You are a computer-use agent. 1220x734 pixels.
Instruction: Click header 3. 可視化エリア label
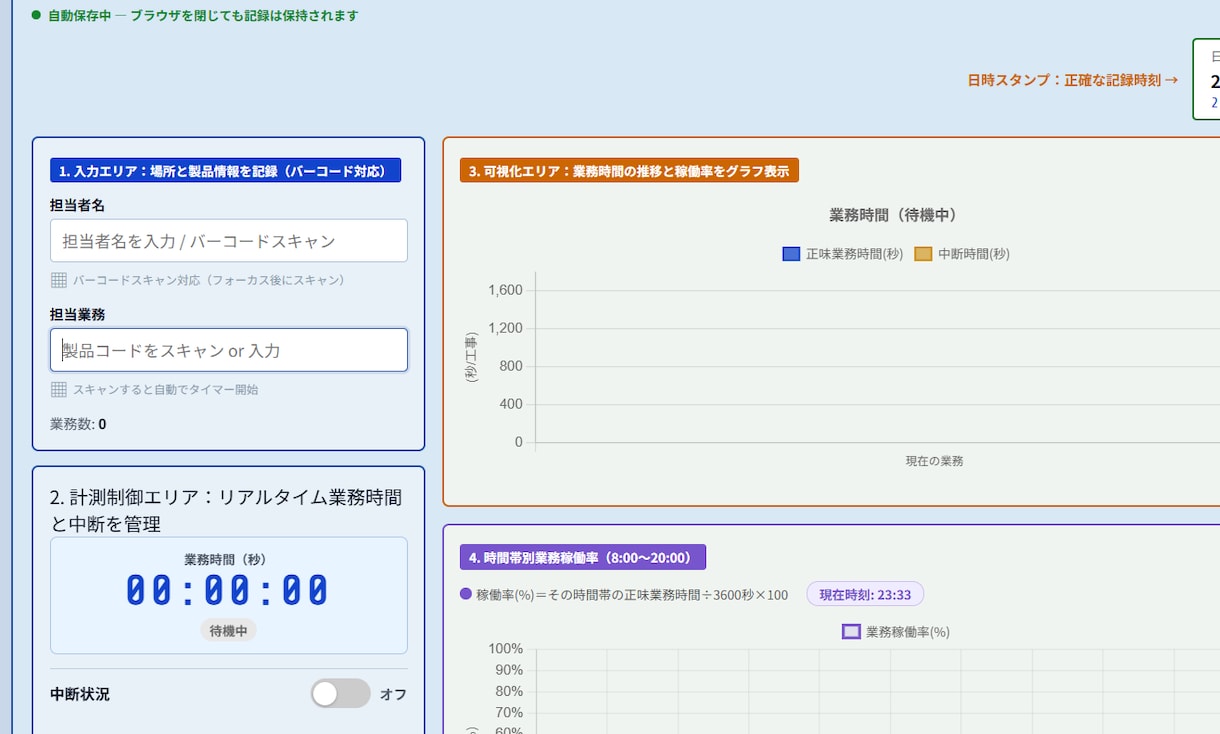[629, 171]
